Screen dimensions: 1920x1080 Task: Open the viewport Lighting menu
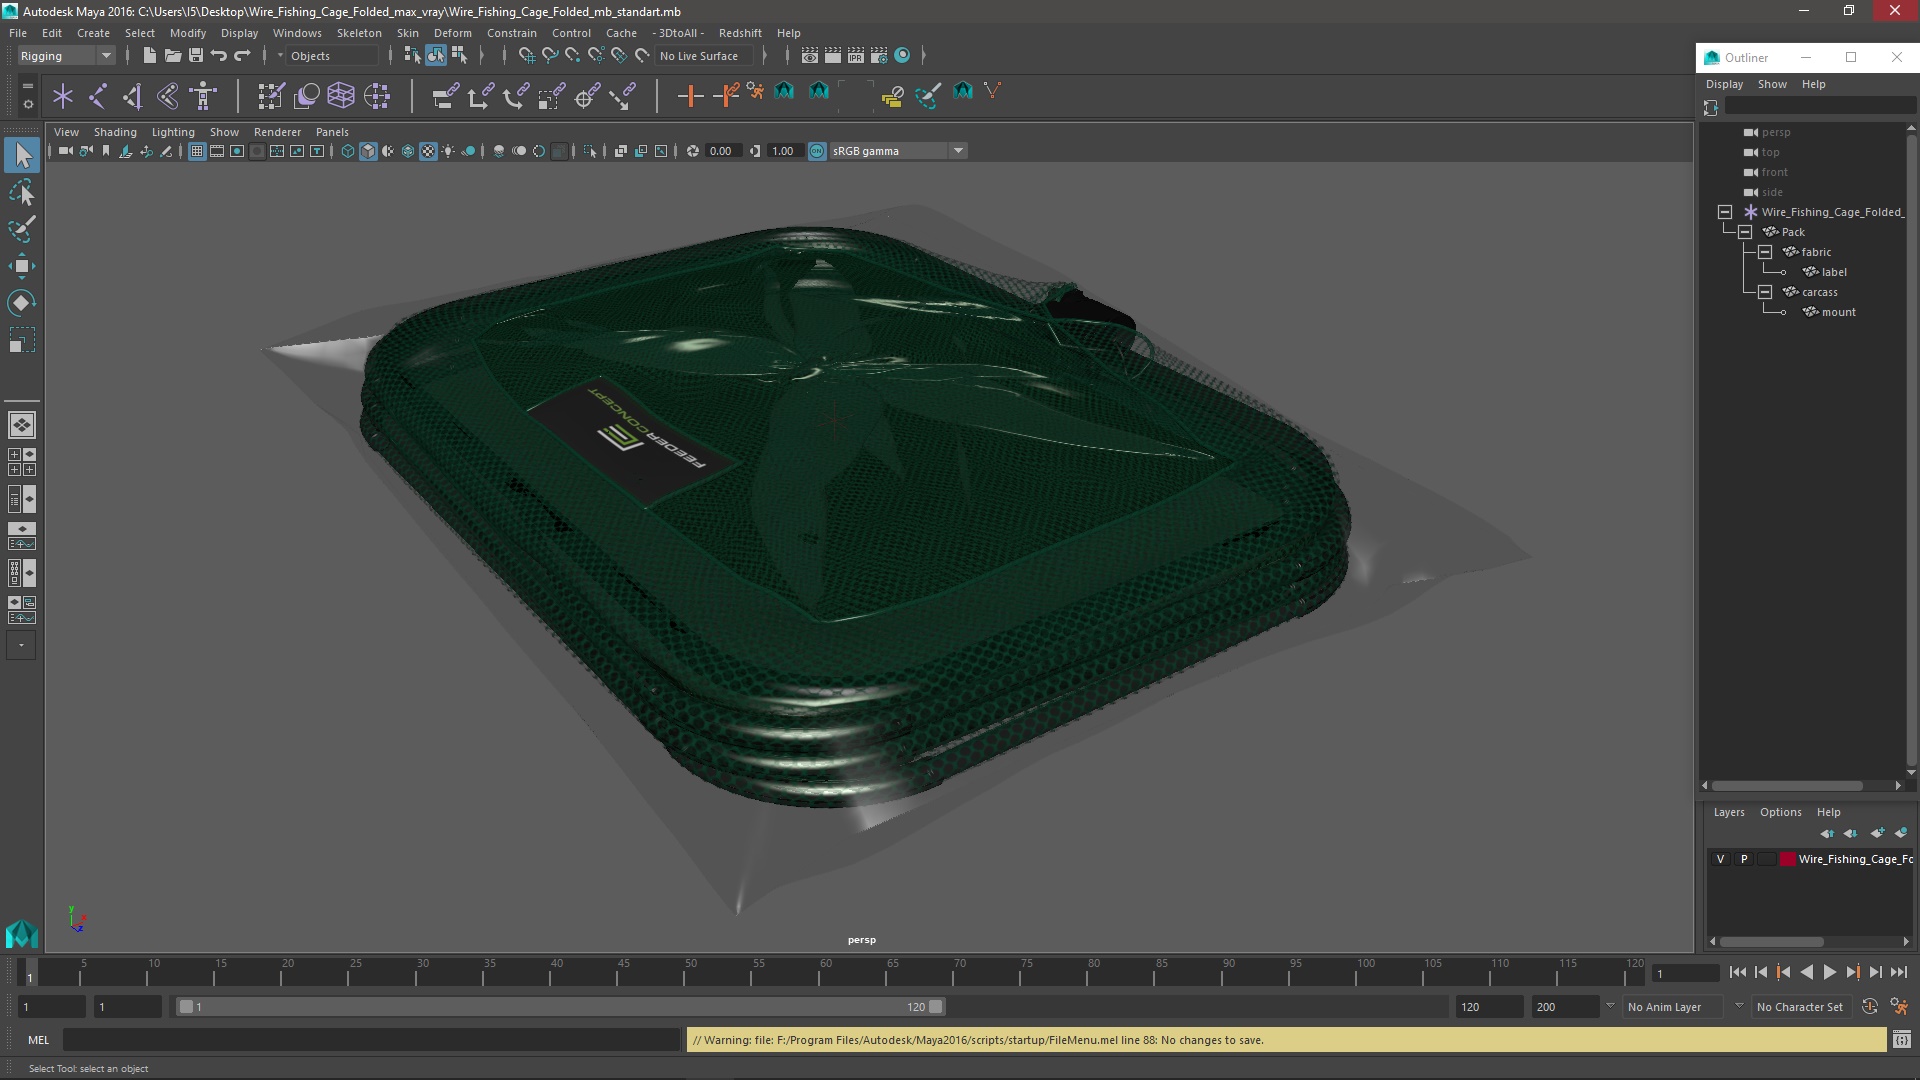click(173, 132)
